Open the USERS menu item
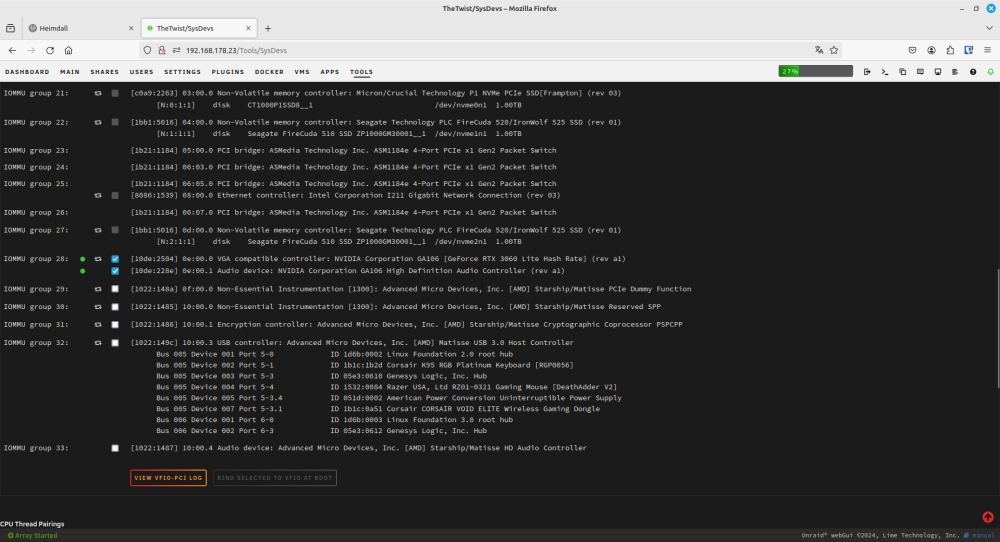Viewport: 1000px width, 542px height. coord(142,72)
